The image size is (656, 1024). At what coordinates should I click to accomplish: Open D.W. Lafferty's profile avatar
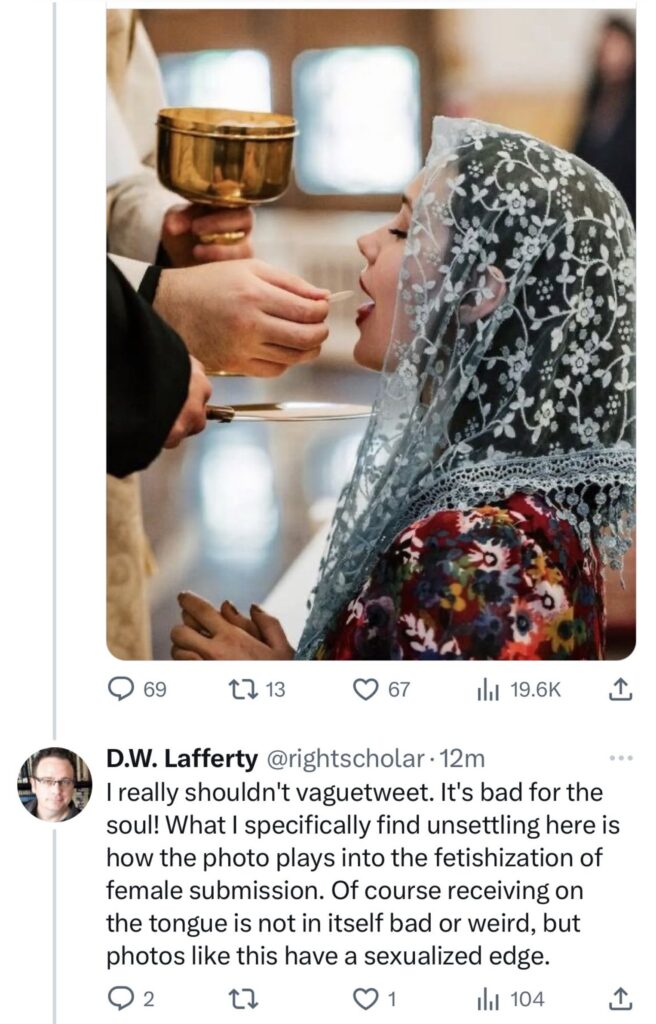click(55, 783)
